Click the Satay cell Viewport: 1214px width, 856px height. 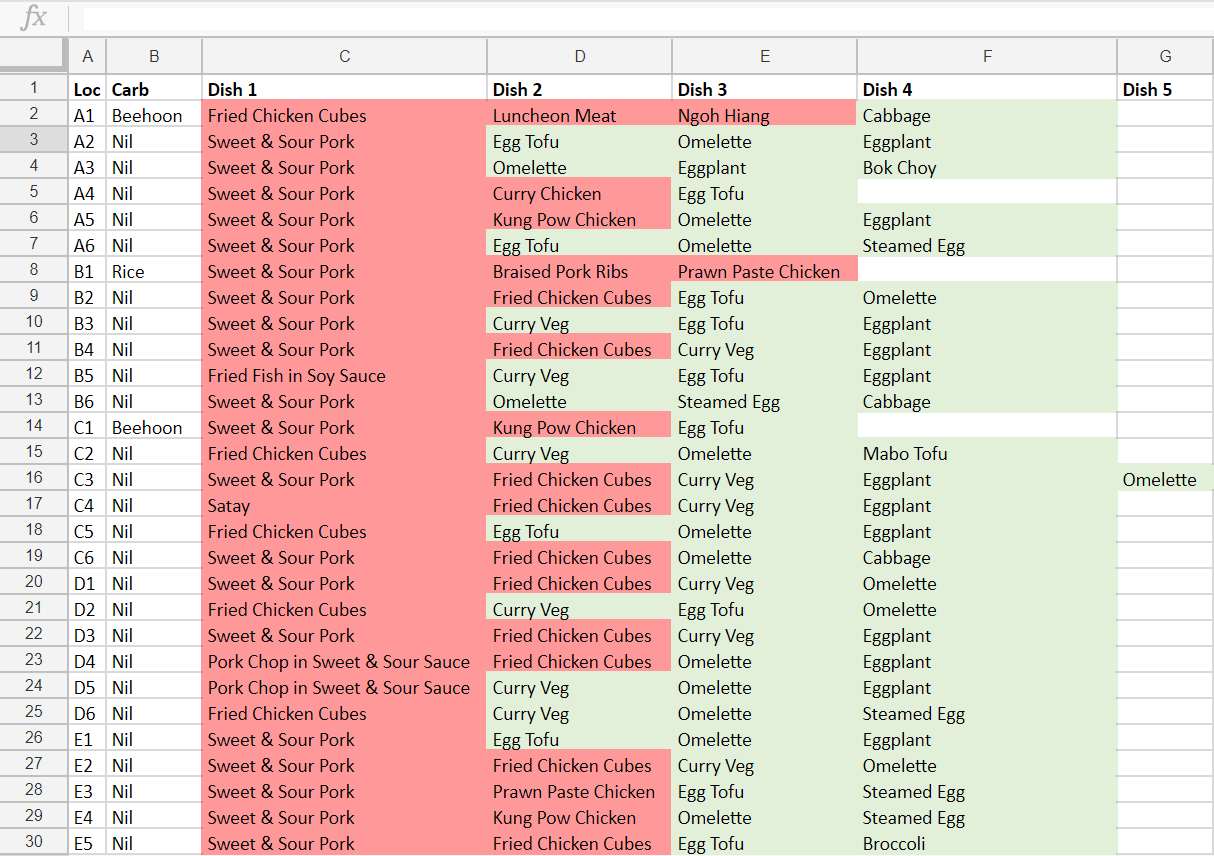344,506
